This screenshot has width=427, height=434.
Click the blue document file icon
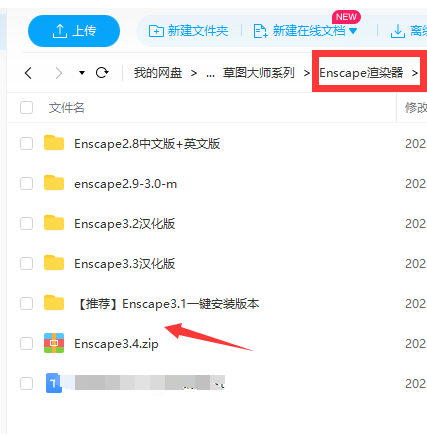[53, 383]
